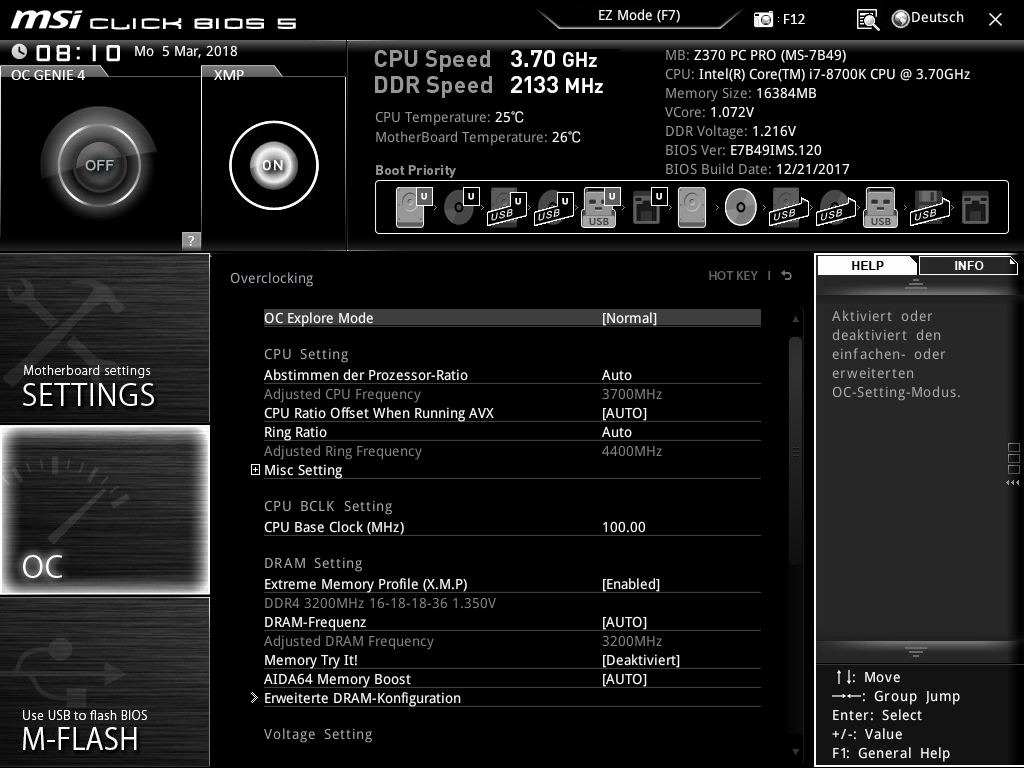Toggle the OC GENIE 4 OFF knob

pos(99,165)
